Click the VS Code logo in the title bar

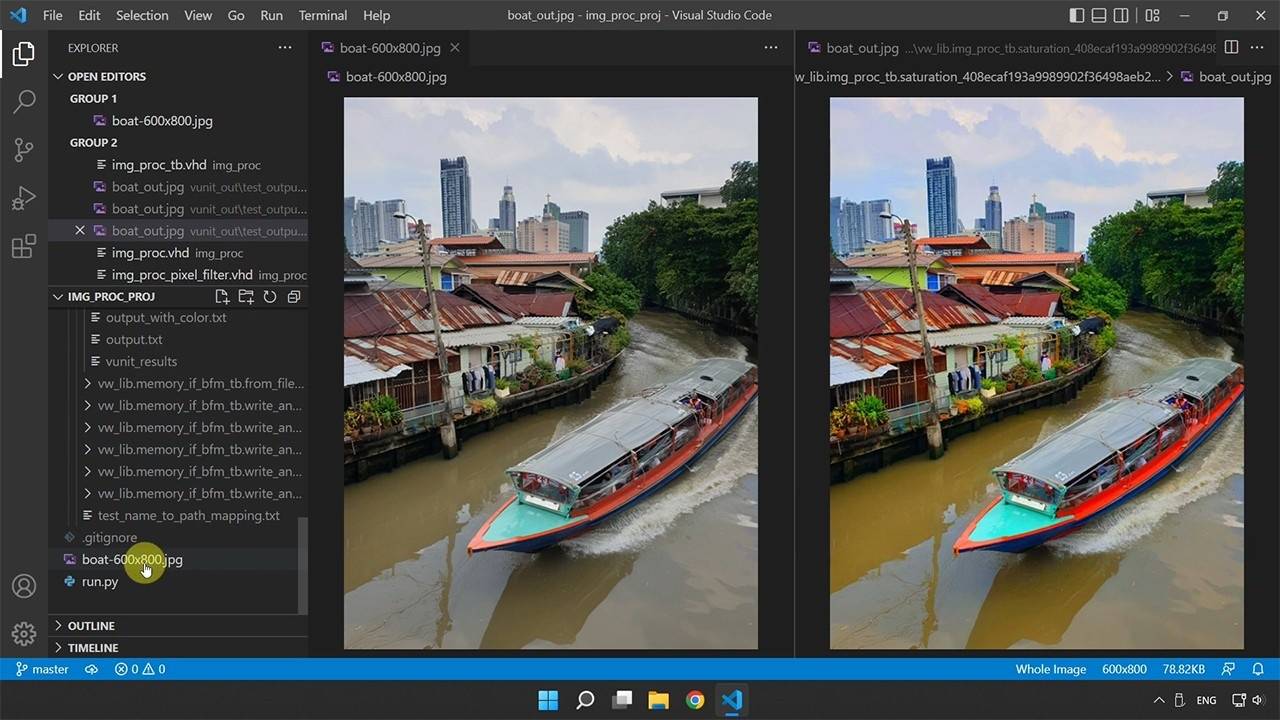pyautogui.click(x=18, y=15)
